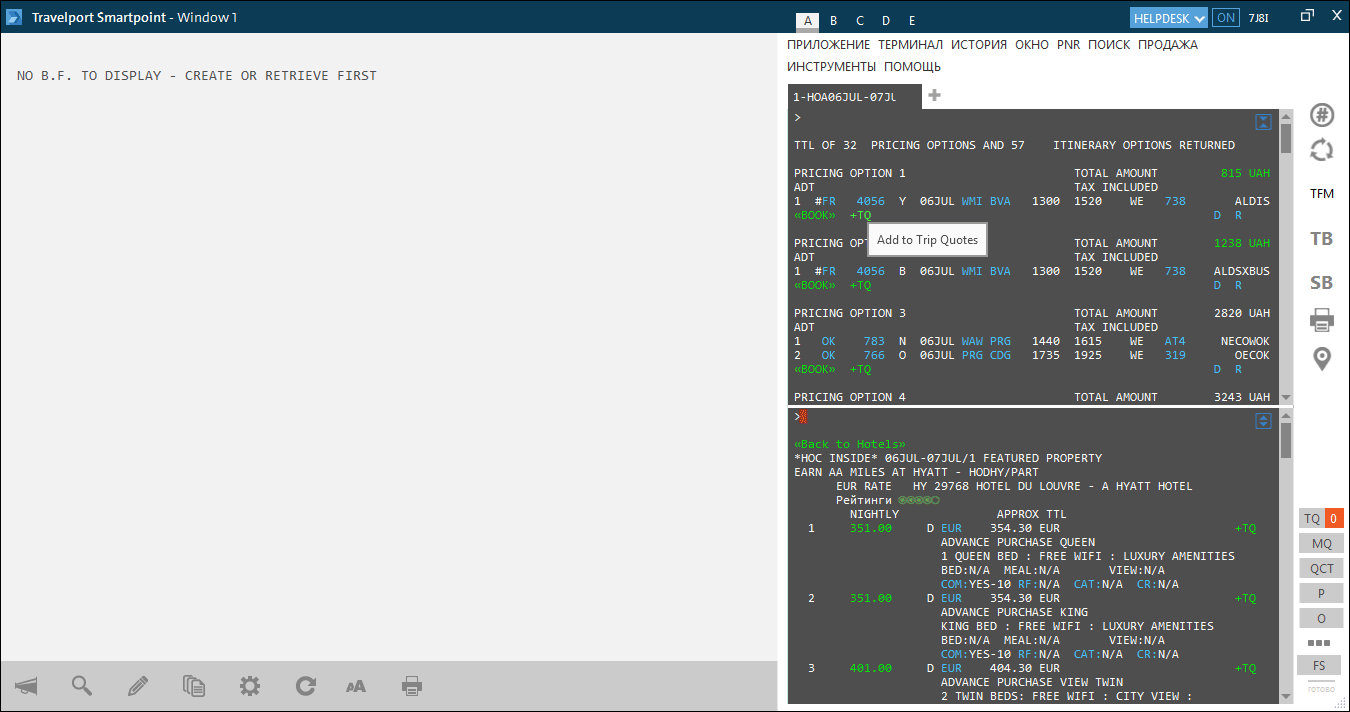
Task: Click the printer icon in right sidebar
Action: tap(1322, 320)
